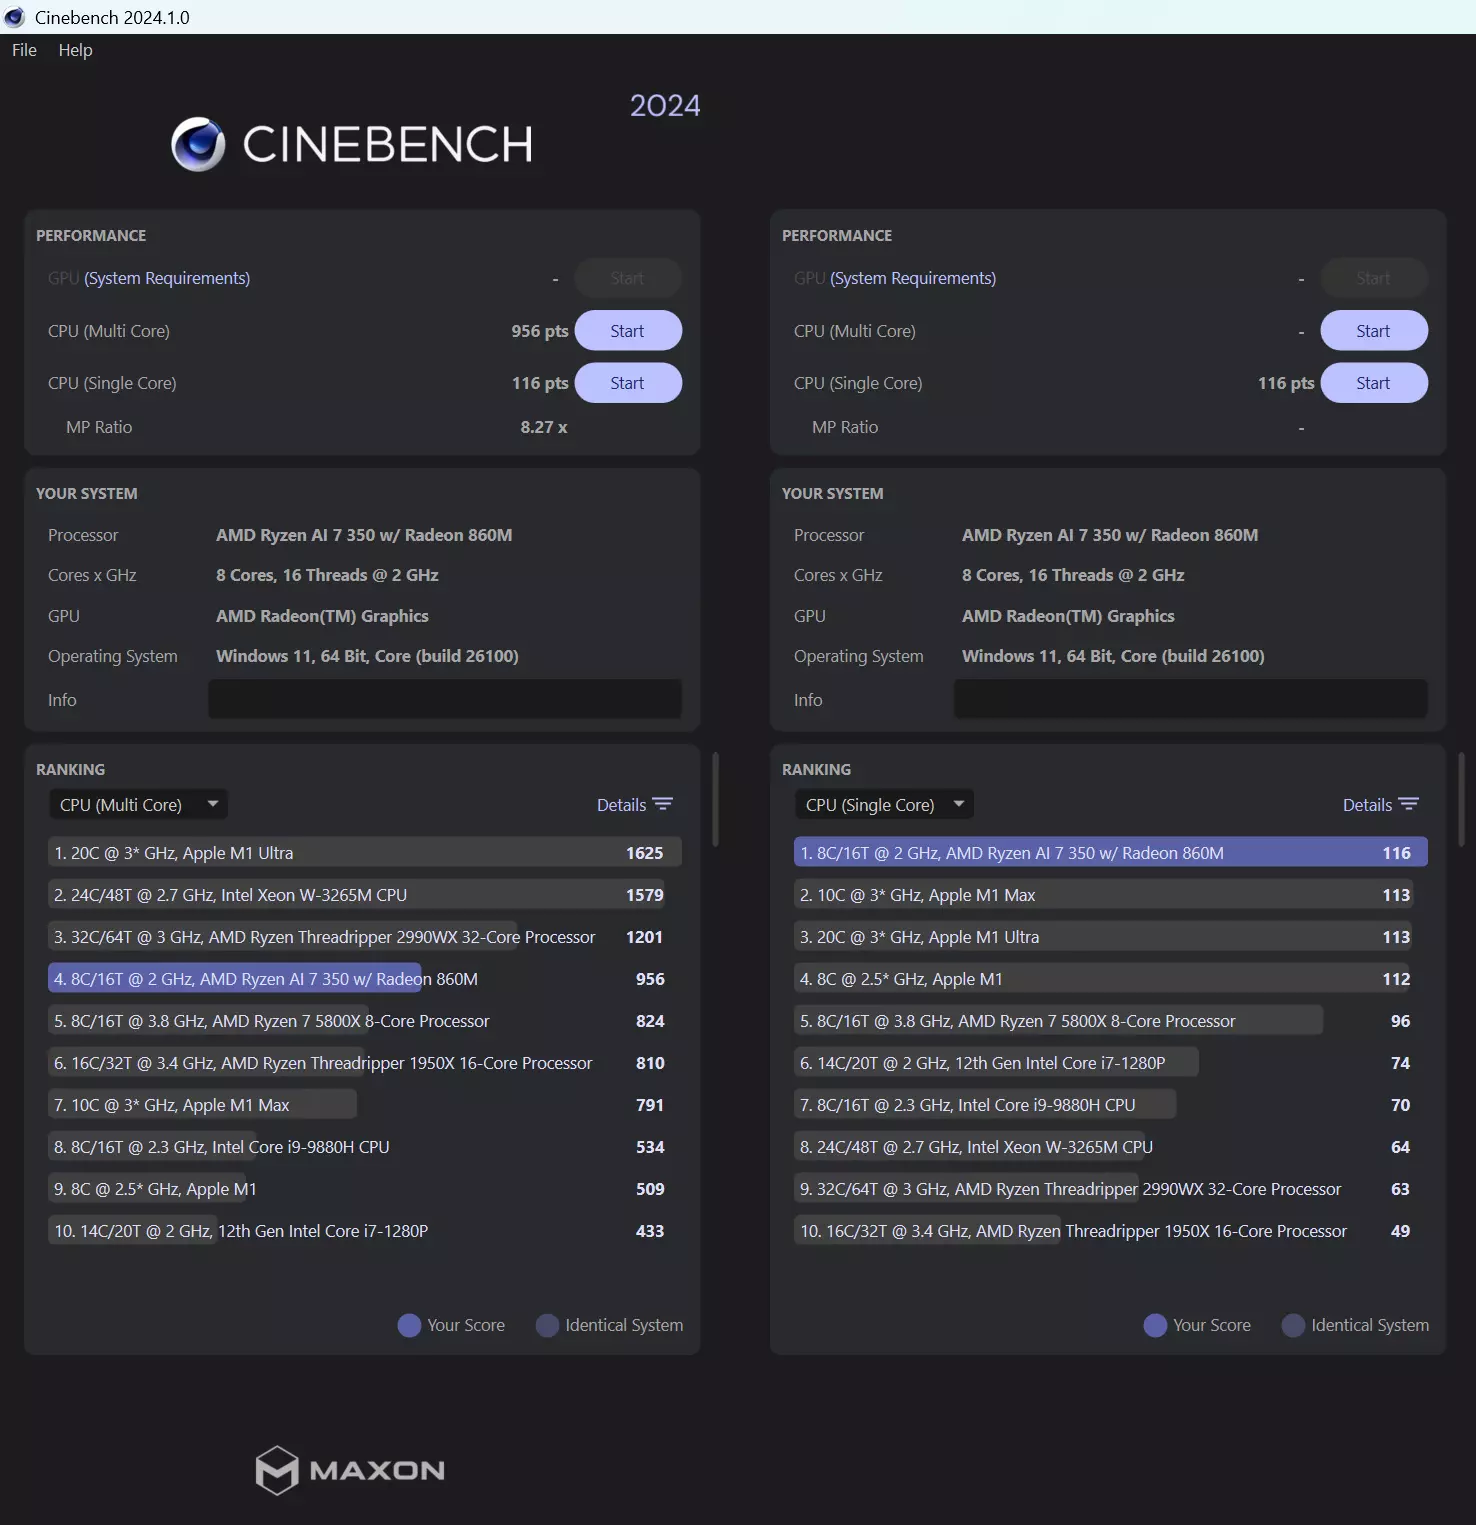Image resolution: width=1476 pixels, height=1525 pixels.
Task: Select the Apple M1 Max 113 single-core row
Action: (1111, 895)
